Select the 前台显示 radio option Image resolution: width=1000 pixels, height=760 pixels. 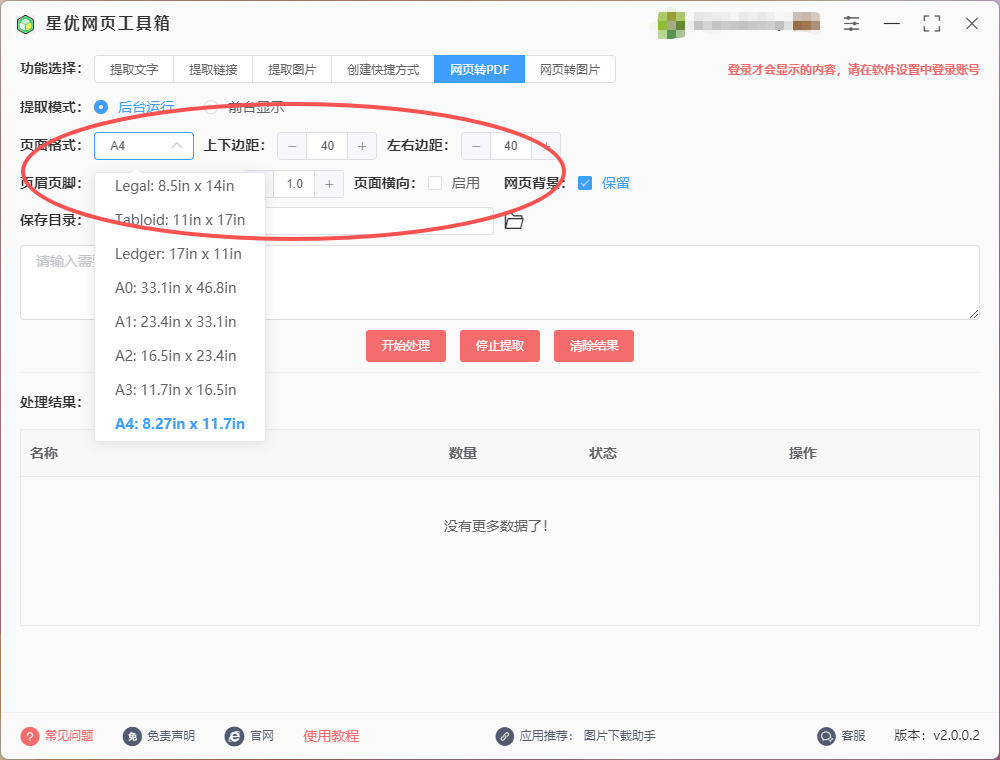210,107
